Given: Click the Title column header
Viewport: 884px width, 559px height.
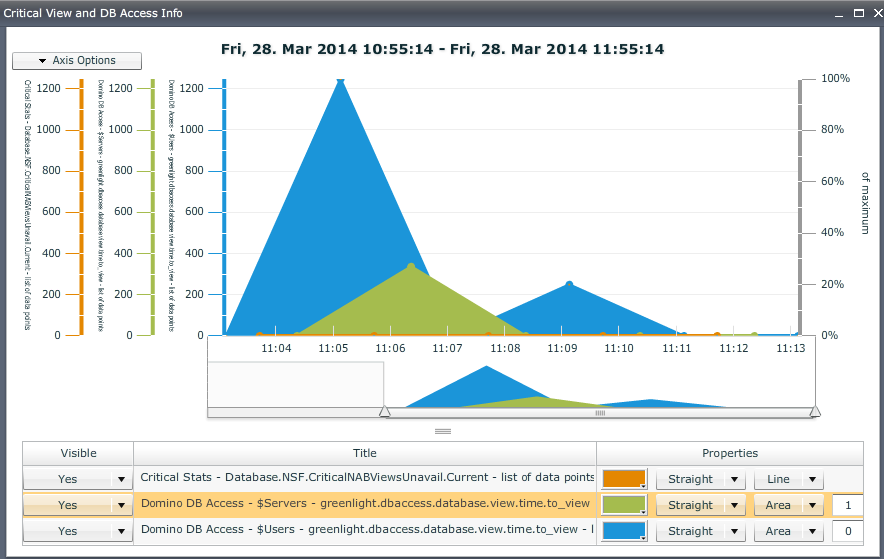Looking at the screenshot, I should pos(365,453).
